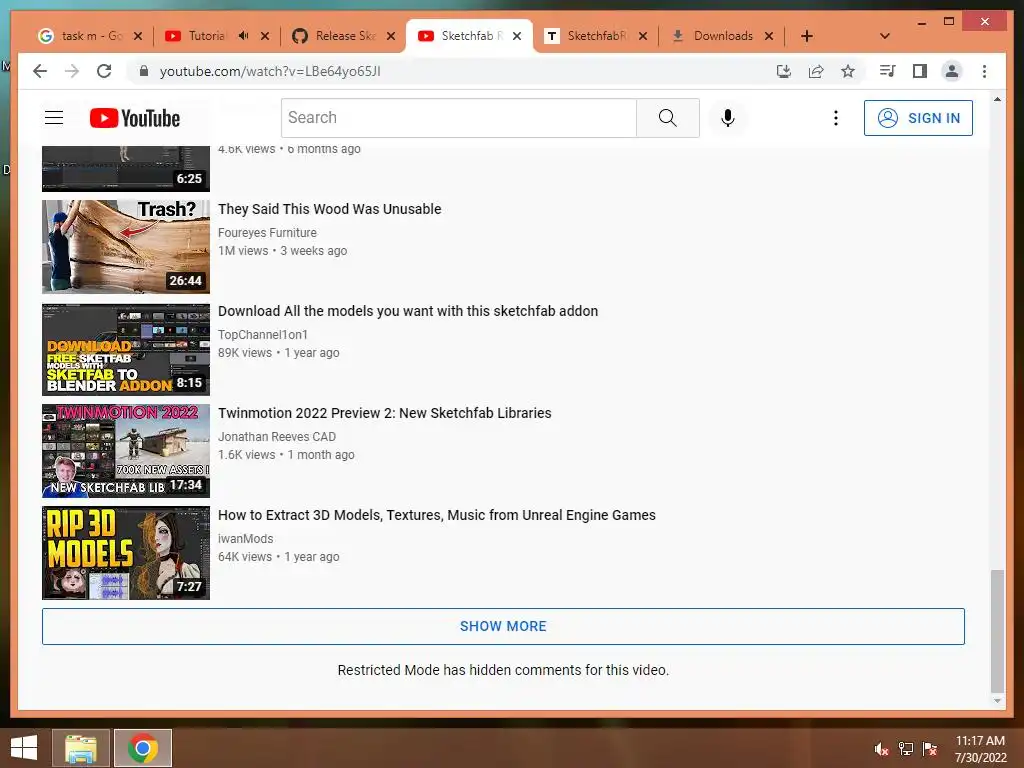Switch to the Downloads tab

pos(723,36)
